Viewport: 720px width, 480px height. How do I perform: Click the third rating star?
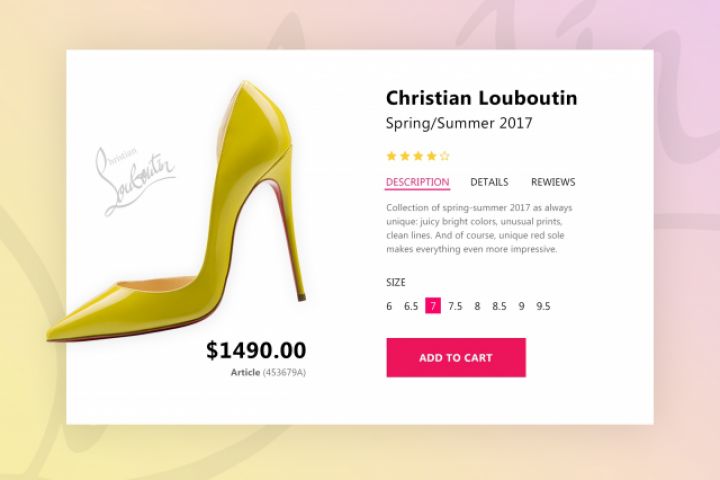click(x=417, y=156)
